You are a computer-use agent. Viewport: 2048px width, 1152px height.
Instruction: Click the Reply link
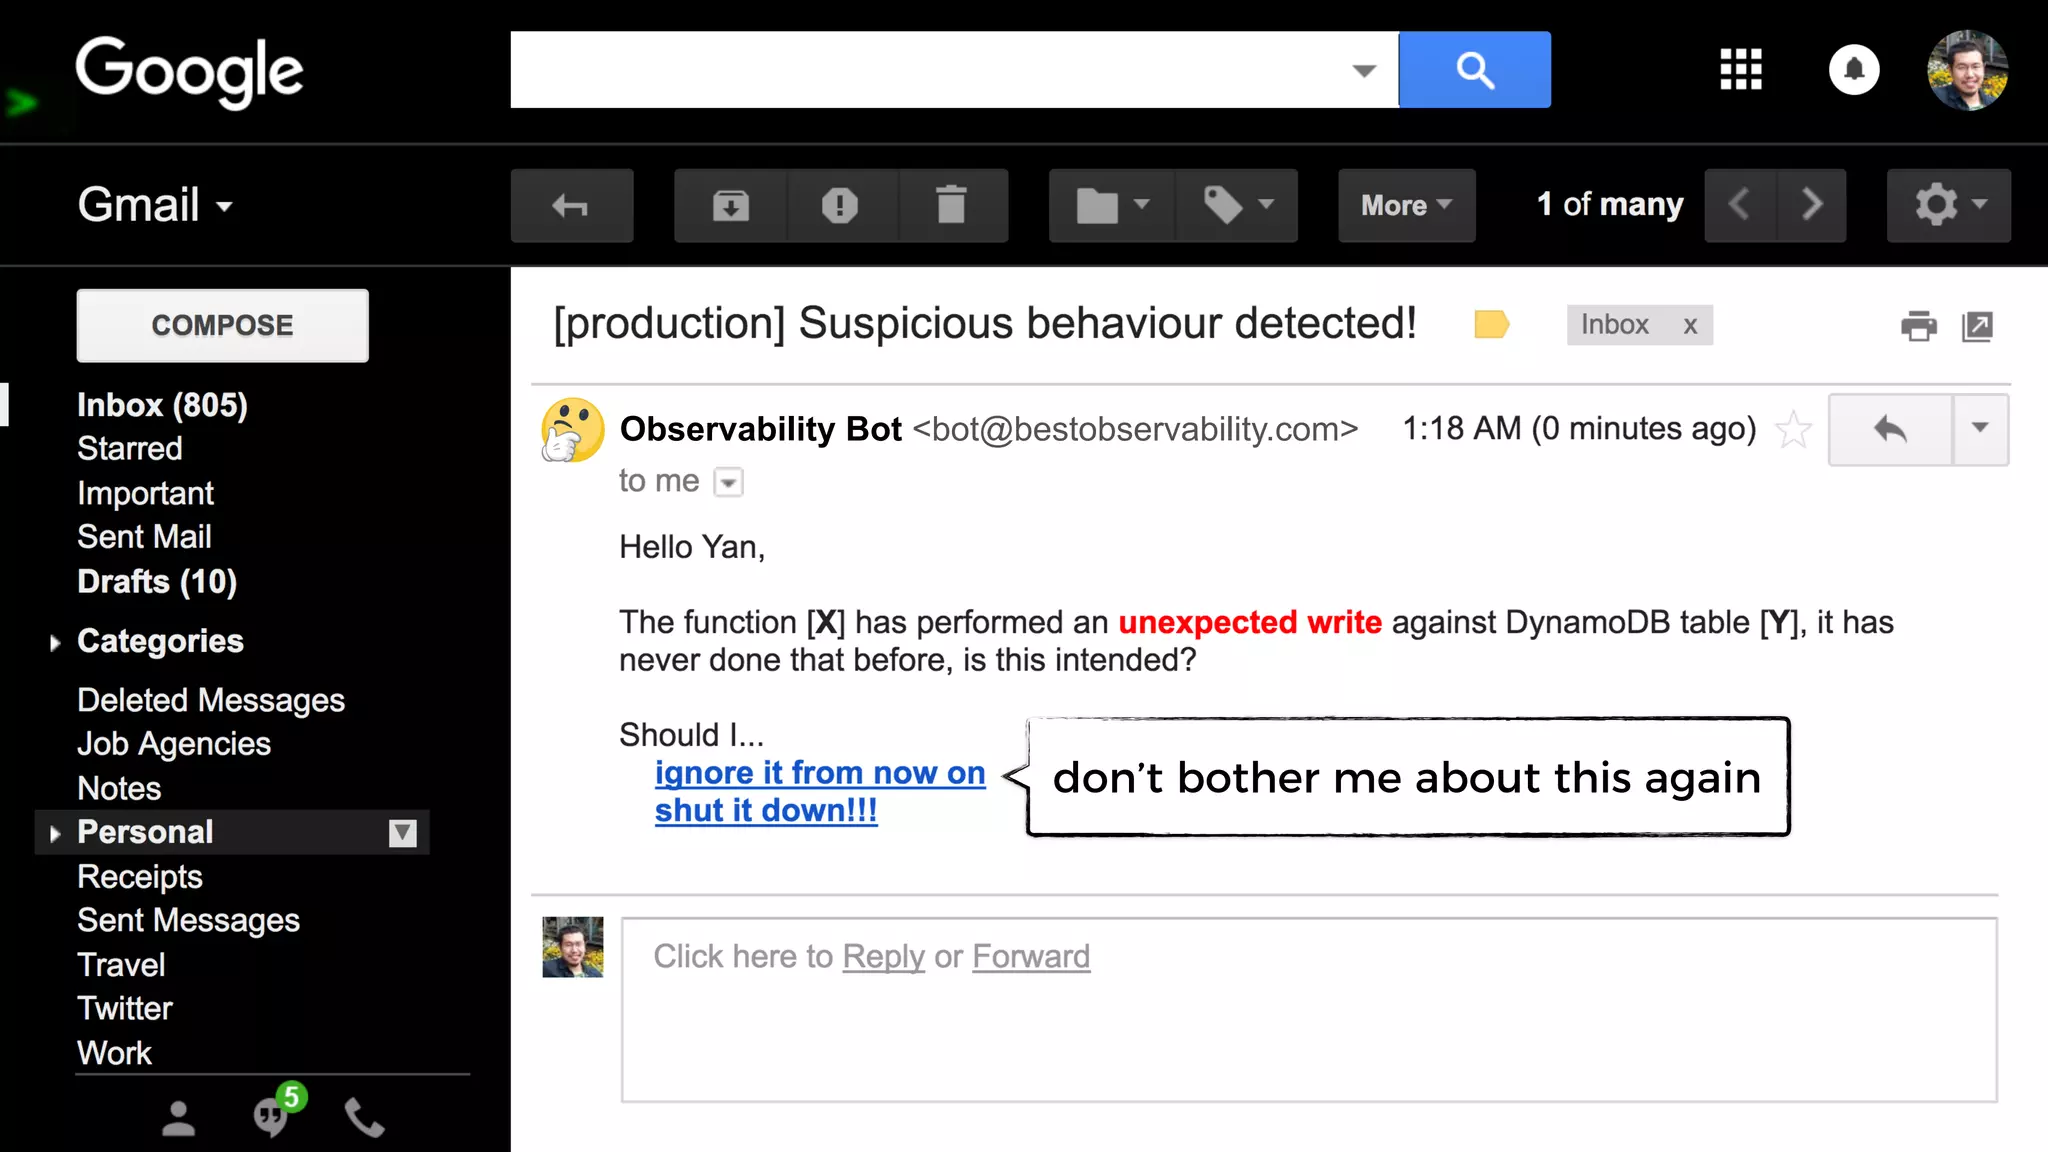coord(884,957)
